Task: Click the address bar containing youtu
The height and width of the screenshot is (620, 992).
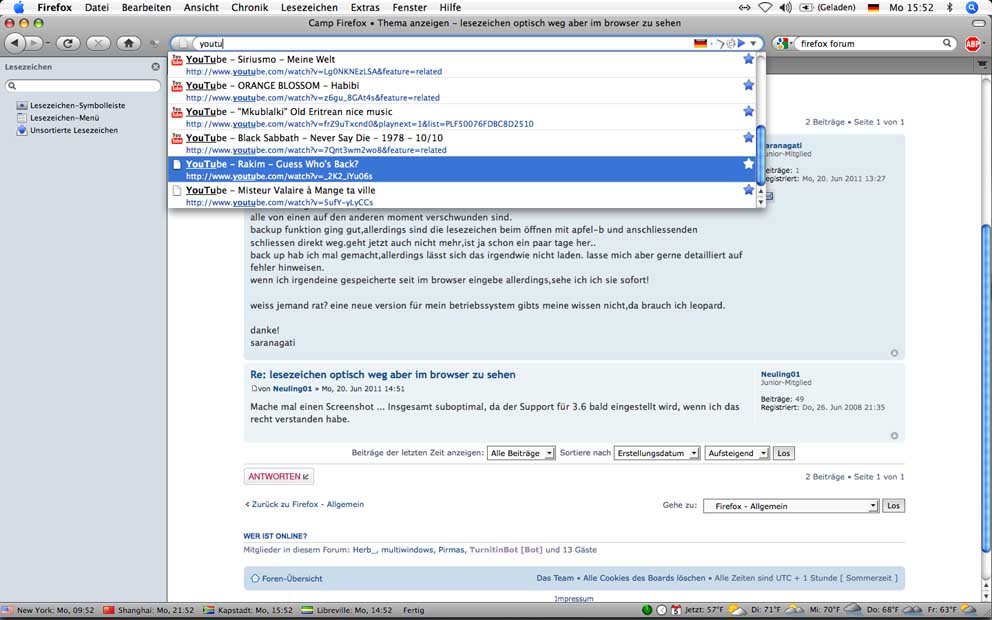Action: 443,44
